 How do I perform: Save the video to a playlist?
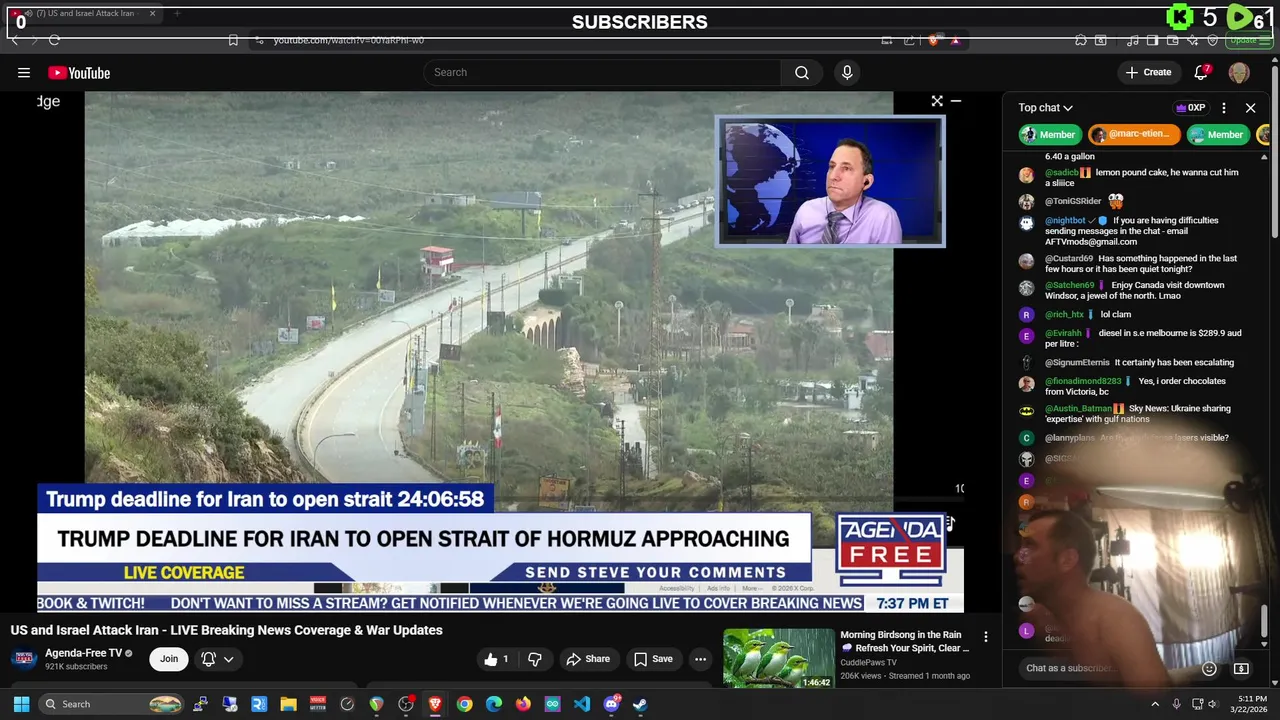click(x=653, y=659)
